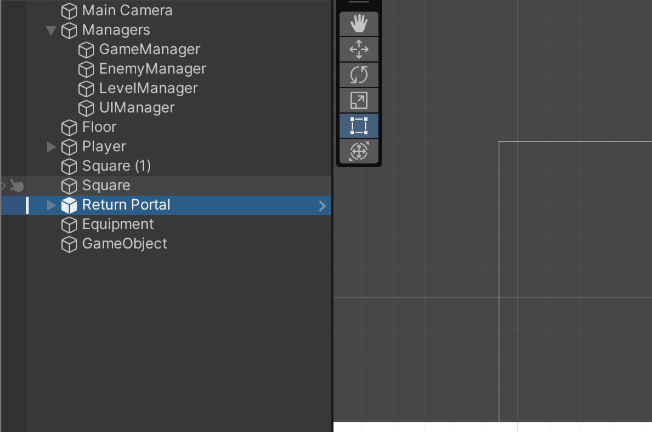Expand the Player object children
The width and height of the screenshot is (652, 432).
[51, 147]
